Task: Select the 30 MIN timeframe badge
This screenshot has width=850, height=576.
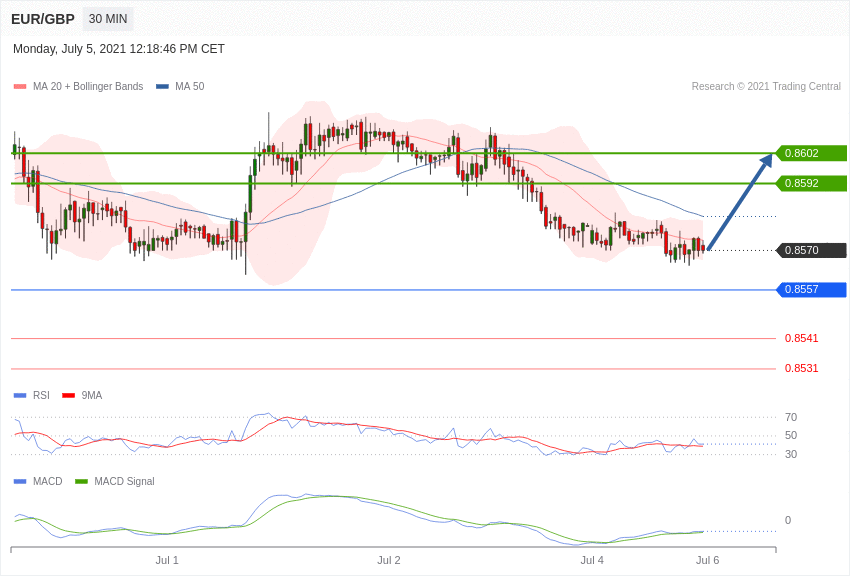Action: (108, 19)
